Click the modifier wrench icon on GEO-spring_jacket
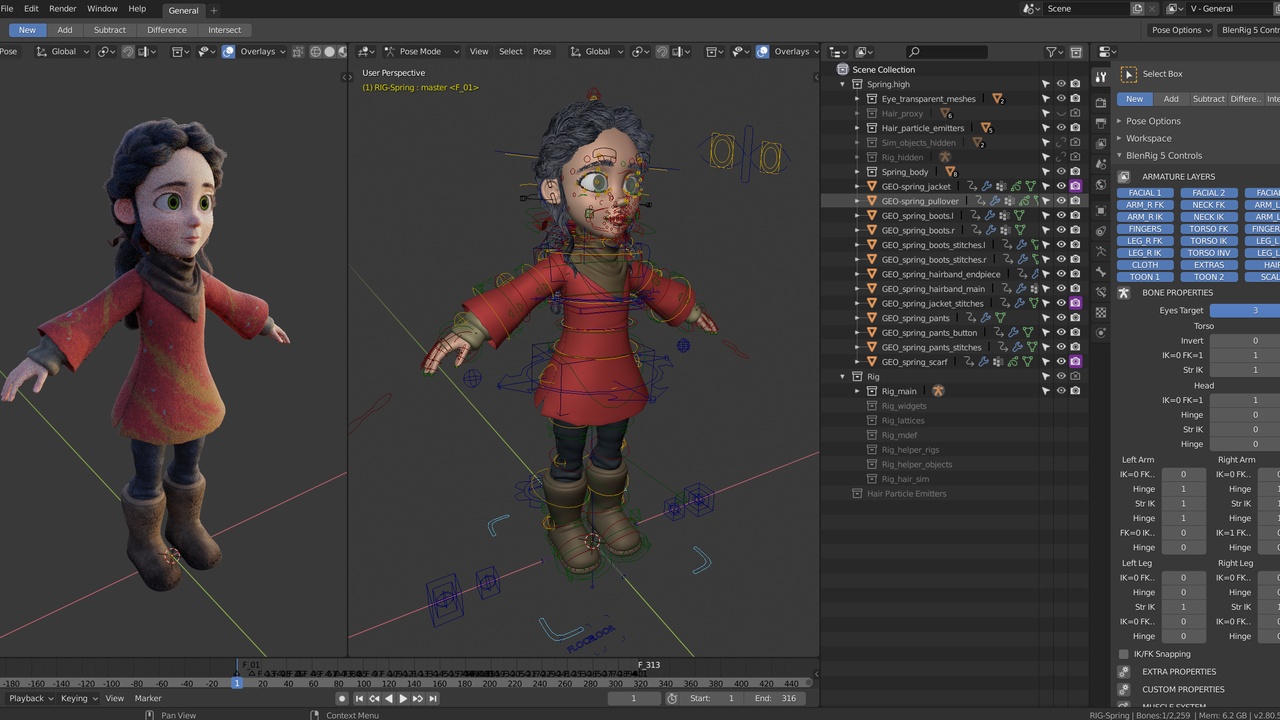This screenshot has height=720, width=1280. [x=986, y=186]
